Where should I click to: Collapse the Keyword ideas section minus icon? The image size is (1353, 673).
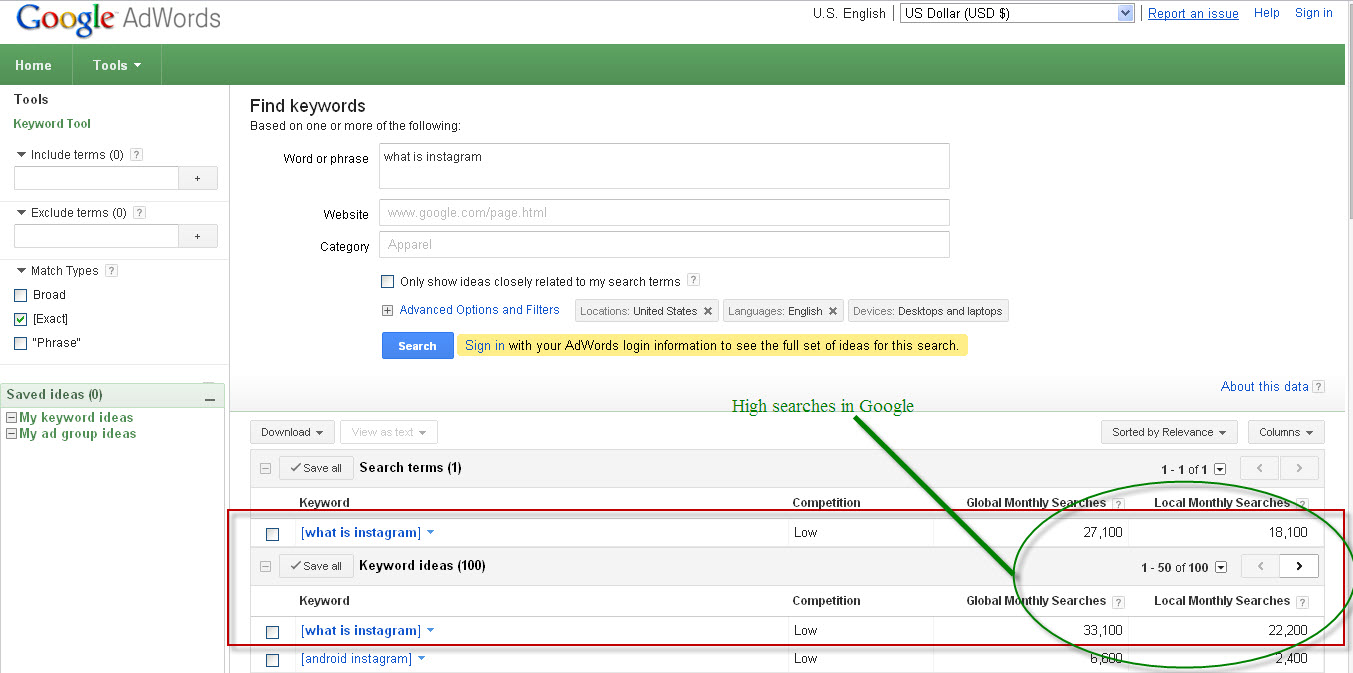tap(265, 566)
